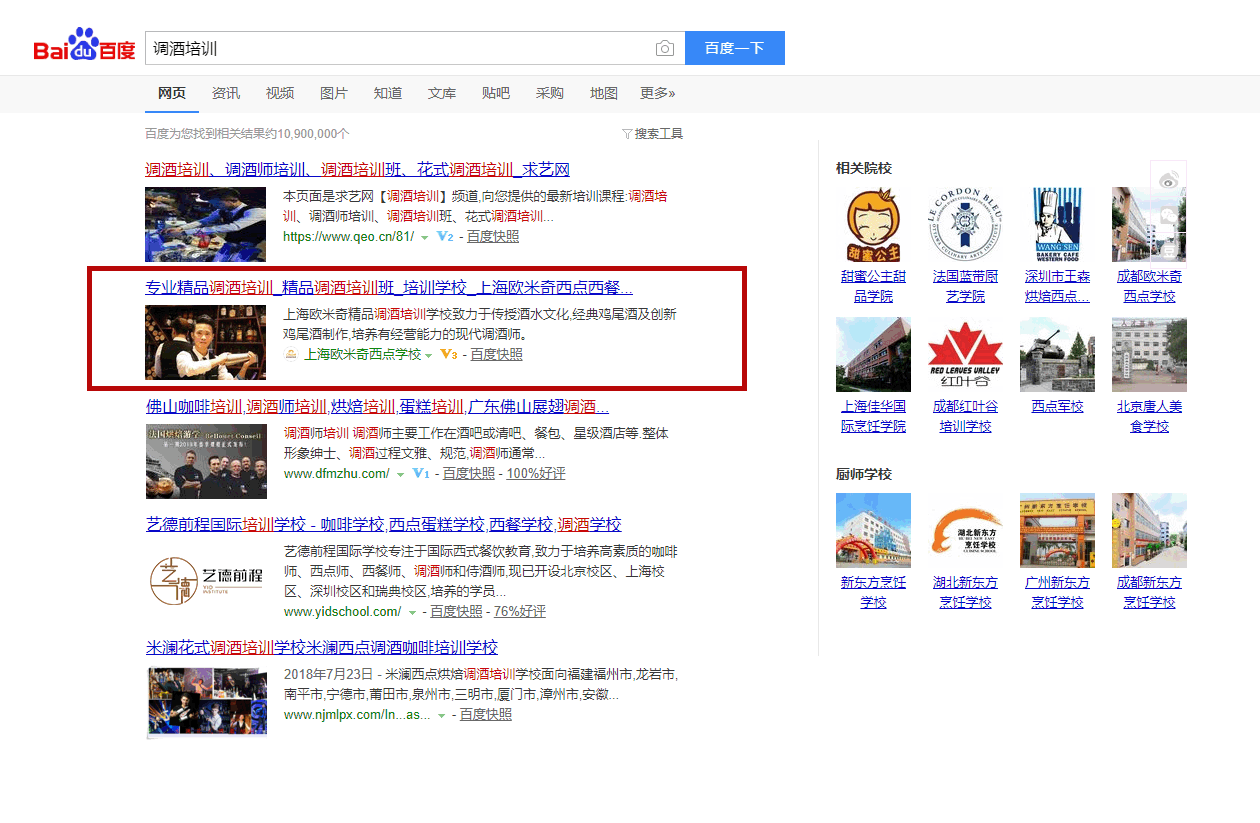
Task: Expand the arrow after www.dfmzhu.com/
Action: click(x=400, y=475)
